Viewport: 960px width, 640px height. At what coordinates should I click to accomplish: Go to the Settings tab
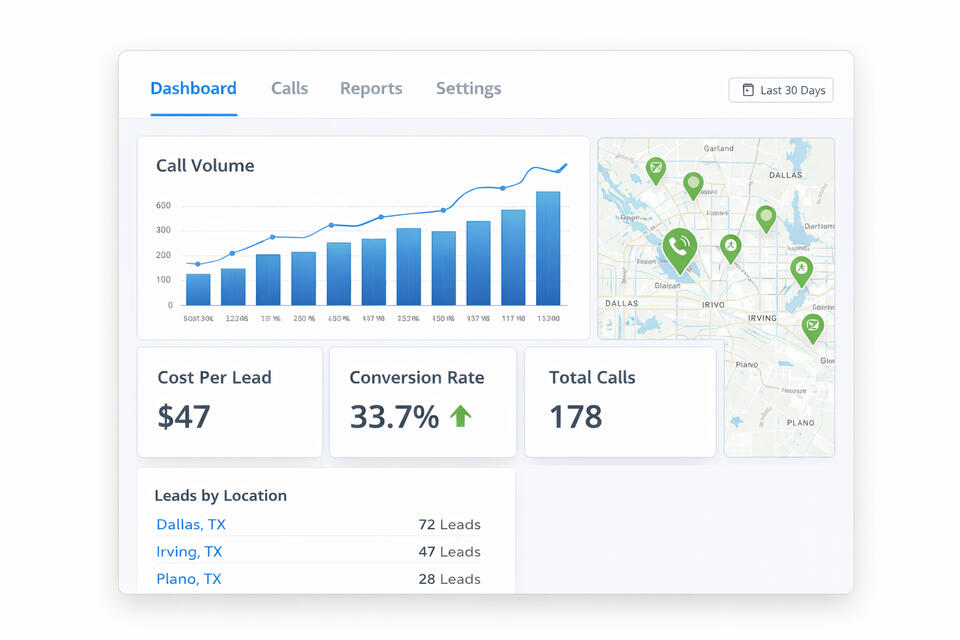click(x=468, y=88)
